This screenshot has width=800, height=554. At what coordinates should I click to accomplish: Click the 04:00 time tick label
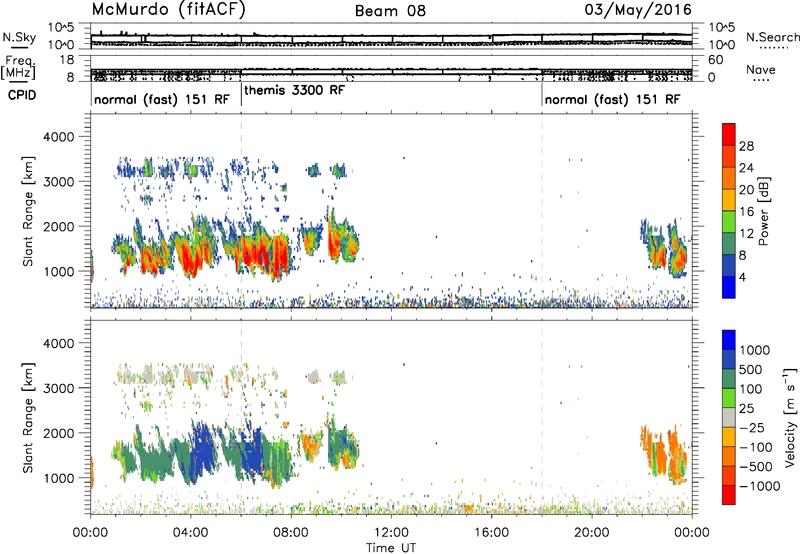(x=190, y=533)
